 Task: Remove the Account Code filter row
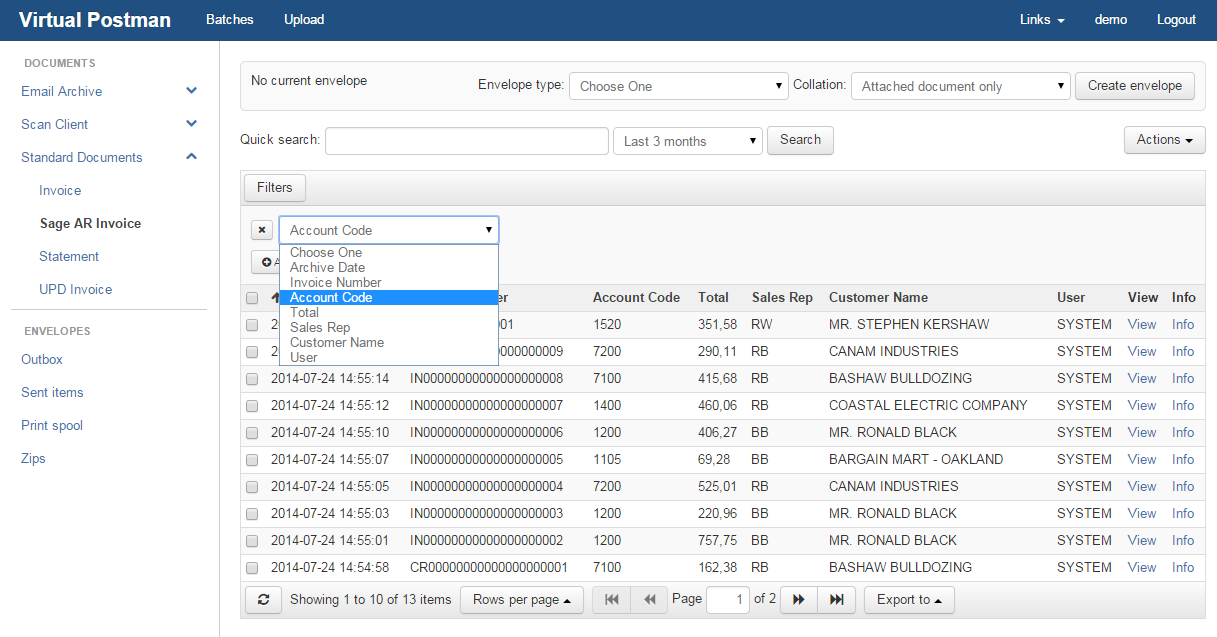coord(261,230)
